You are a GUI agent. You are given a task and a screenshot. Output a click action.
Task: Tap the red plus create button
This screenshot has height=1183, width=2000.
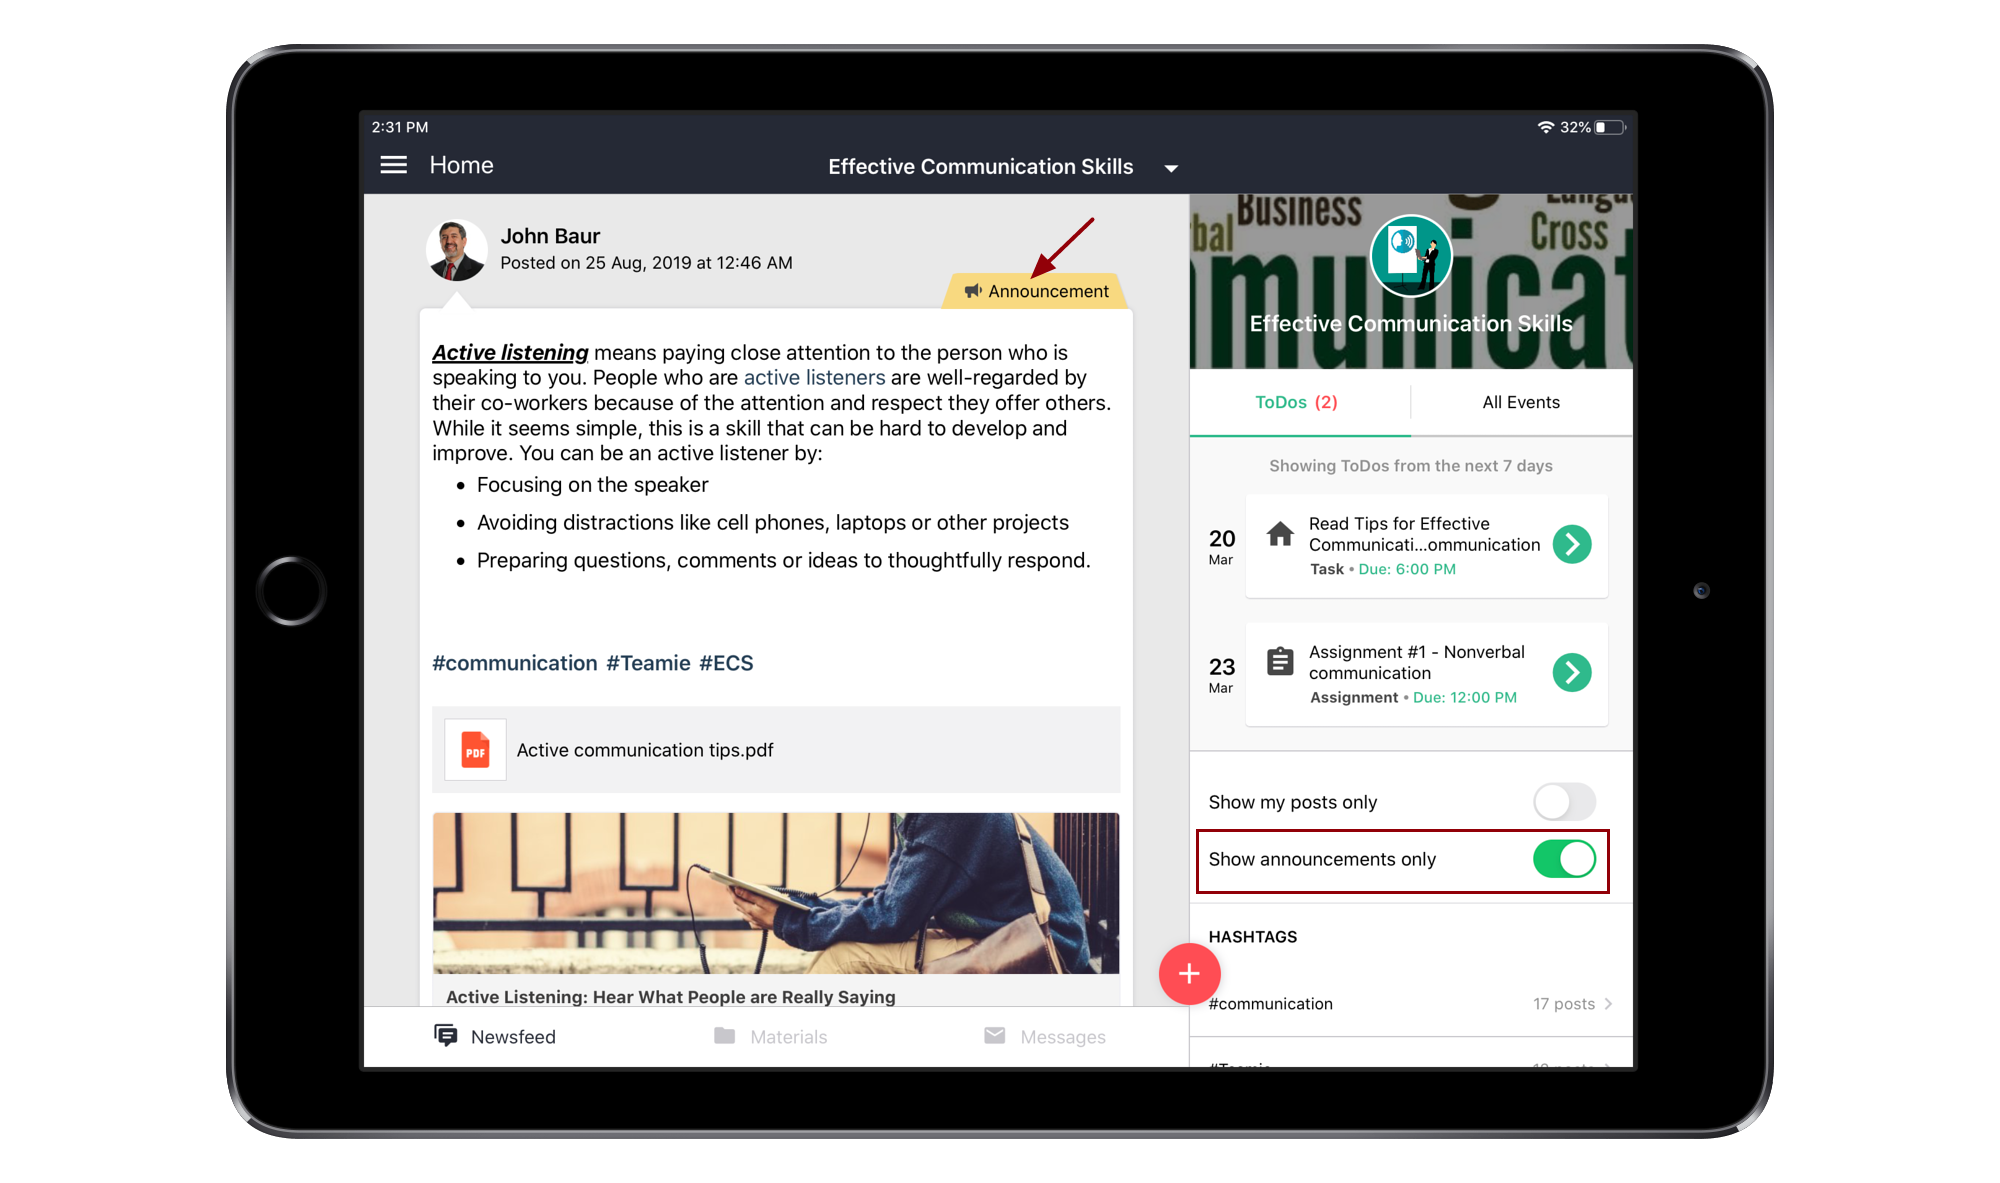(x=1189, y=974)
